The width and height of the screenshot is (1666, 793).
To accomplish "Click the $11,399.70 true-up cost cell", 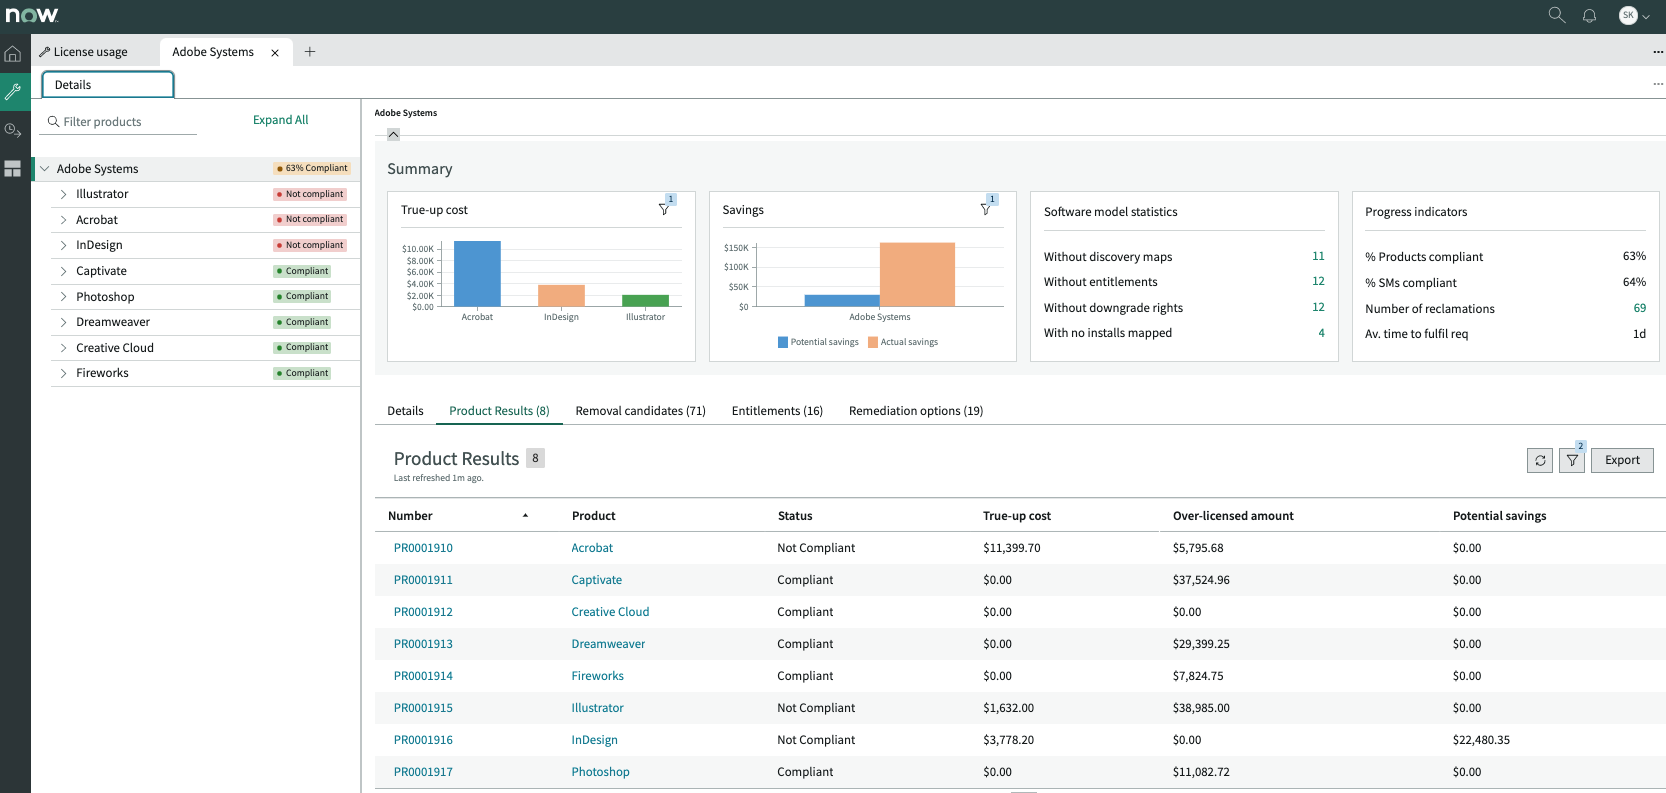I will (1012, 548).
